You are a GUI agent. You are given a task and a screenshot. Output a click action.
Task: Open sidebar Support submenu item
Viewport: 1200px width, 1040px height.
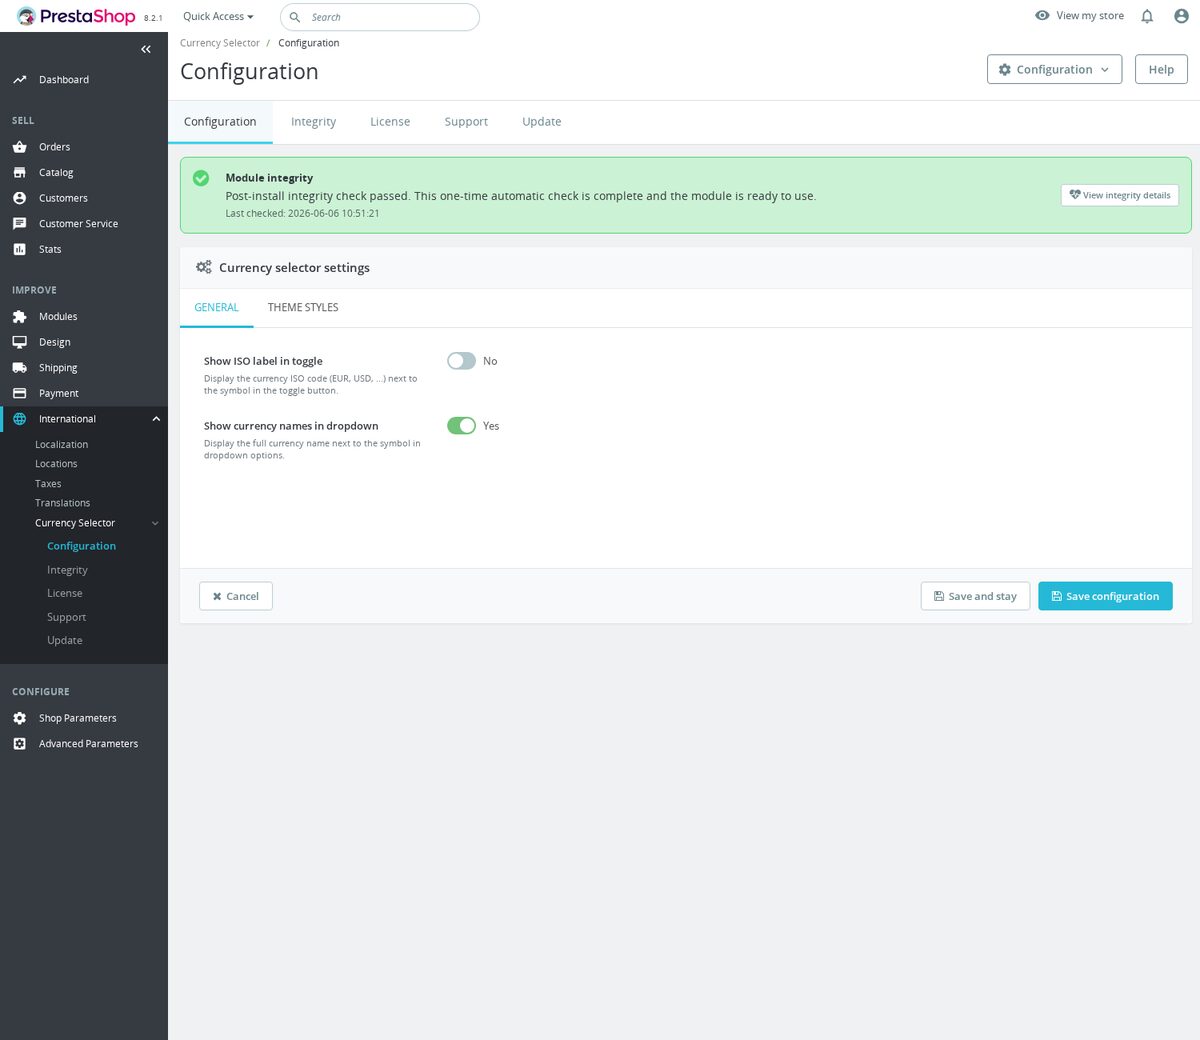pos(66,617)
